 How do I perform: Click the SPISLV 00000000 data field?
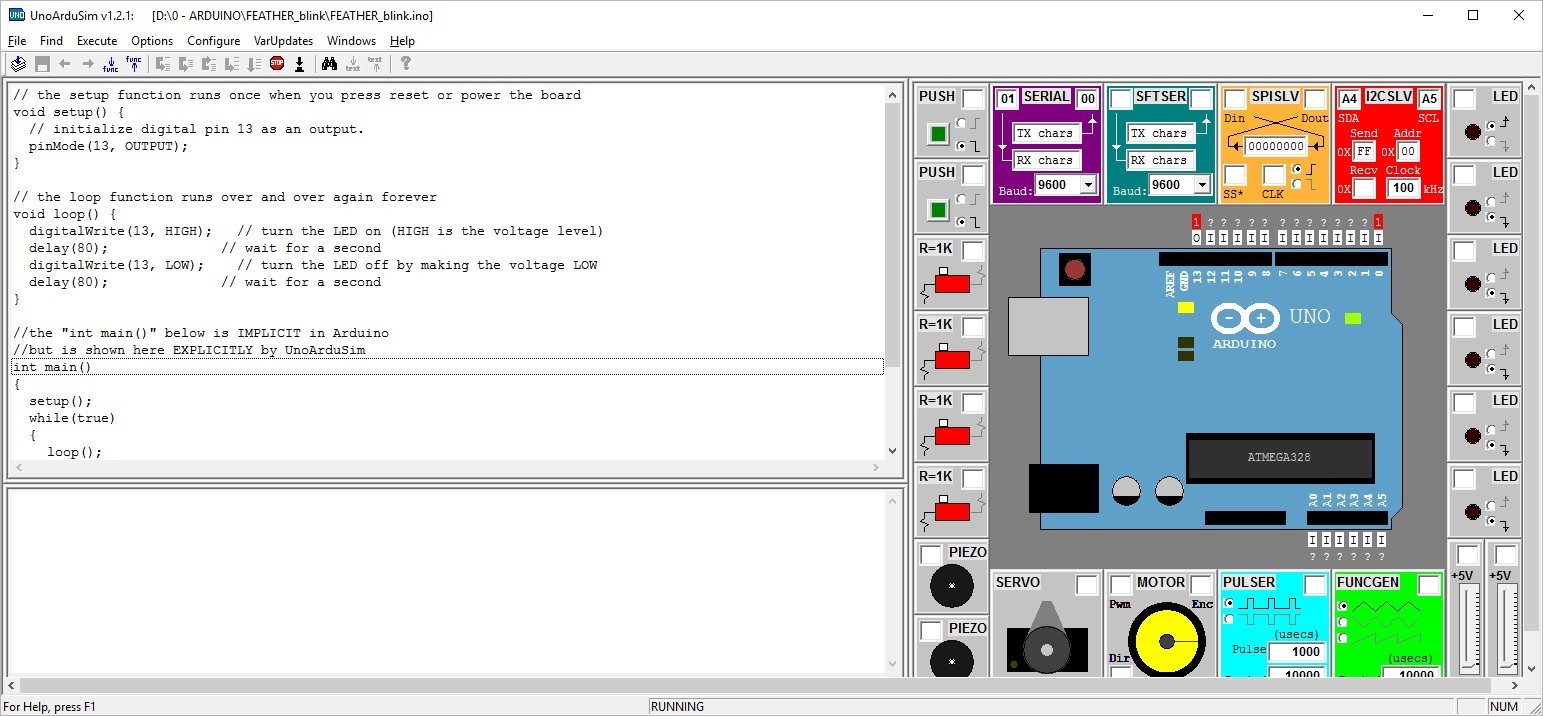coord(1275,146)
